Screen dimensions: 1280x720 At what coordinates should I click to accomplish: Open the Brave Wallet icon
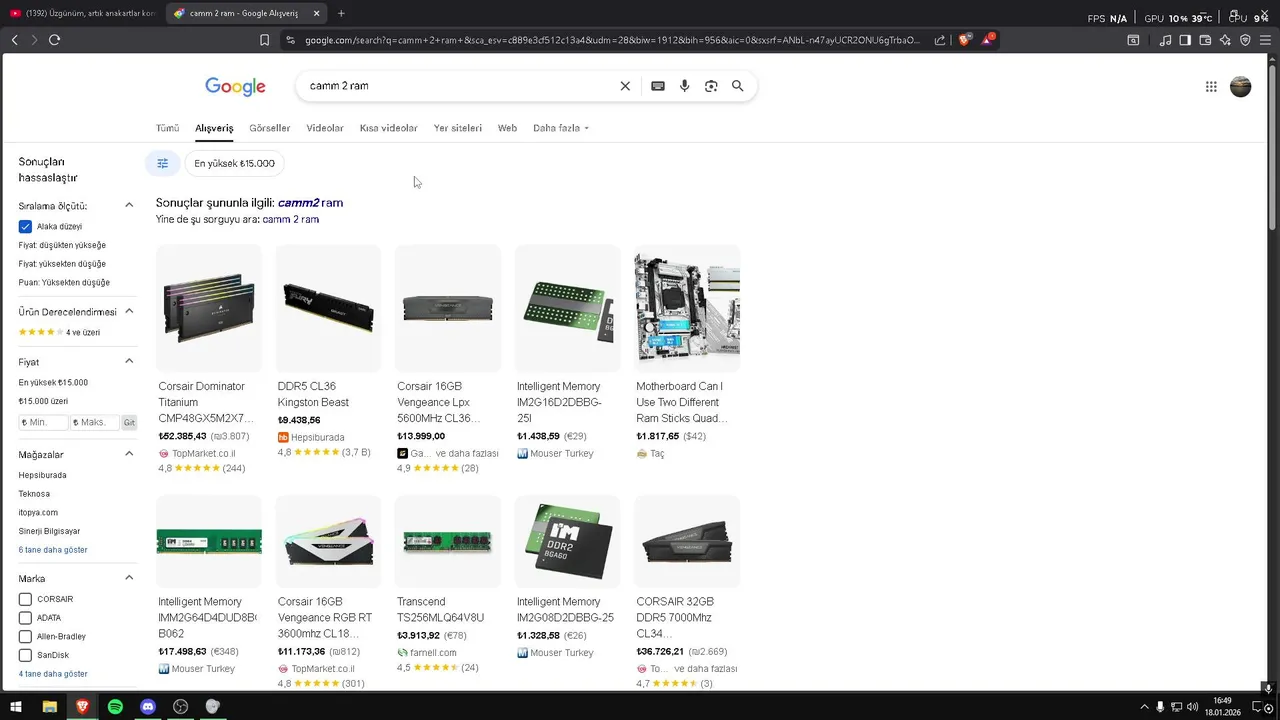(1205, 40)
